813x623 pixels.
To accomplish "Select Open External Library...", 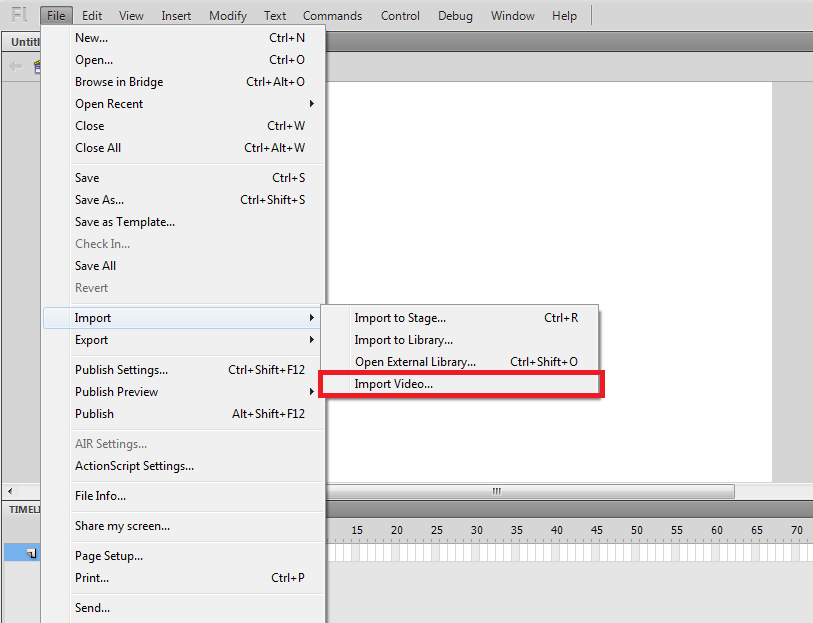I will [x=460, y=362].
